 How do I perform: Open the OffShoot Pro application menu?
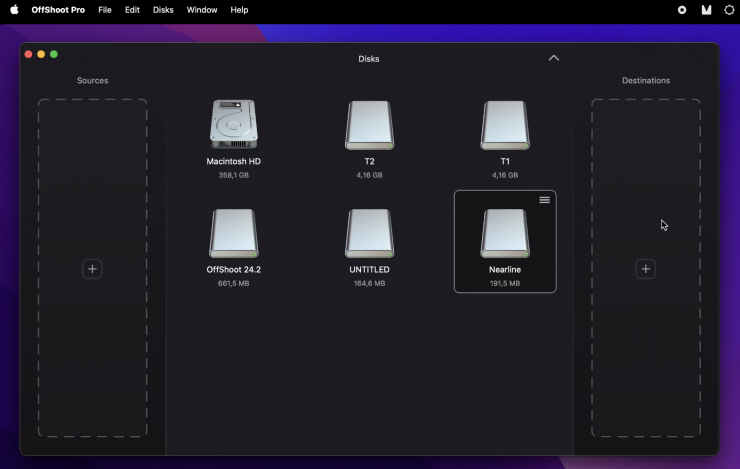coord(58,10)
